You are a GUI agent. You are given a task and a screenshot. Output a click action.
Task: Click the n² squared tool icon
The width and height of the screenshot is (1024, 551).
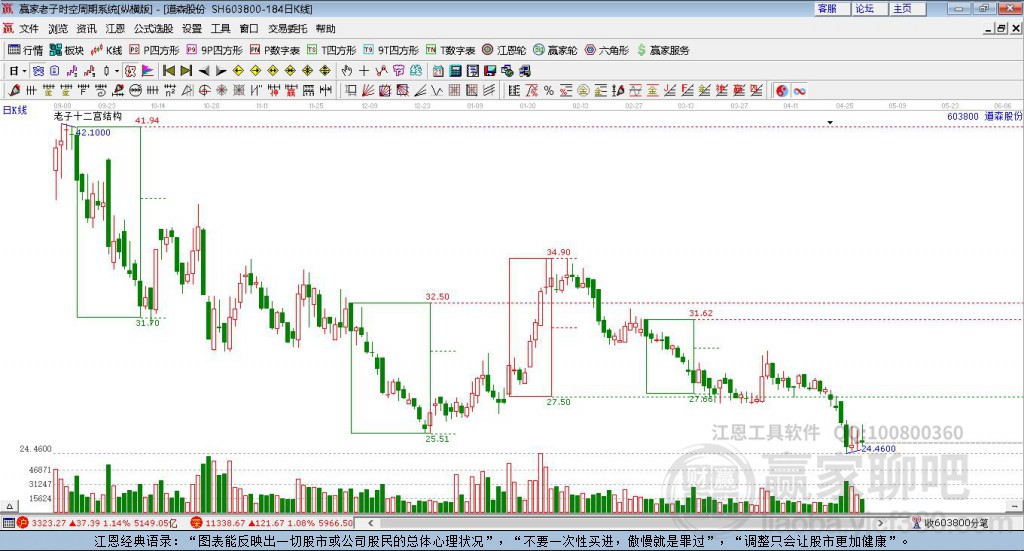point(170,91)
